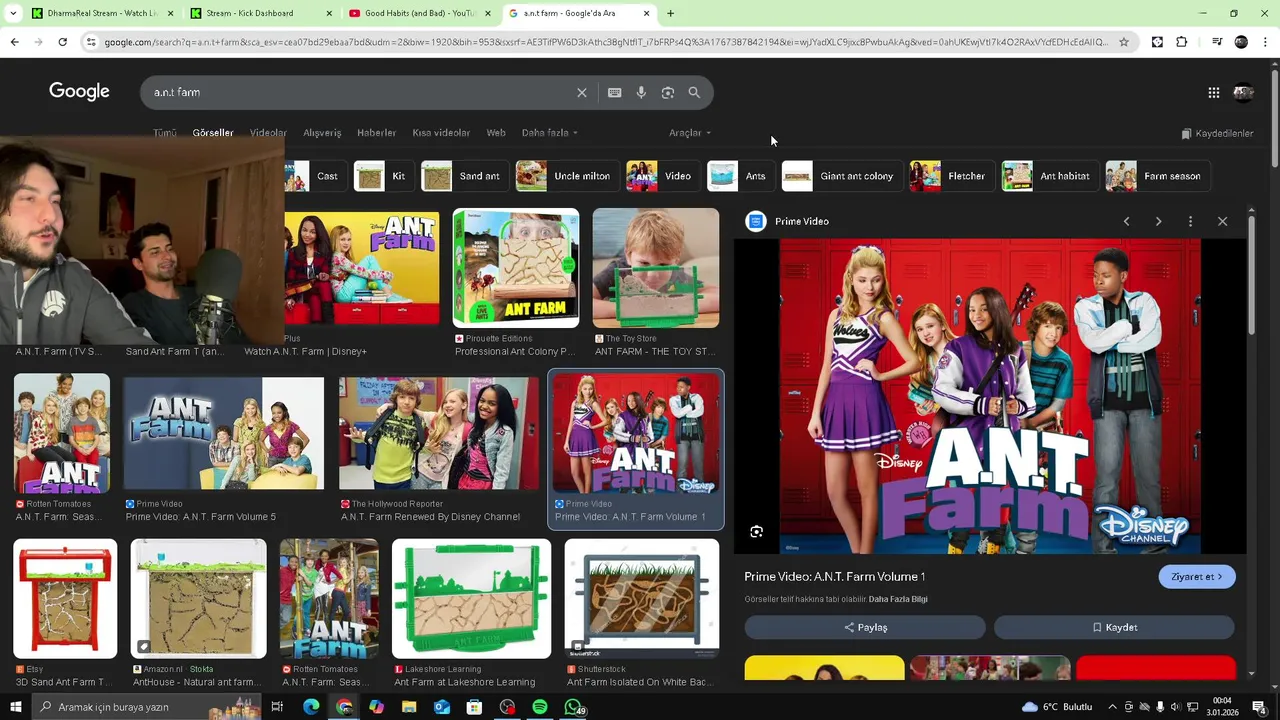This screenshot has height=720, width=1280.
Task: Bookmark this page with the star icon
Action: coord(1124,42)
